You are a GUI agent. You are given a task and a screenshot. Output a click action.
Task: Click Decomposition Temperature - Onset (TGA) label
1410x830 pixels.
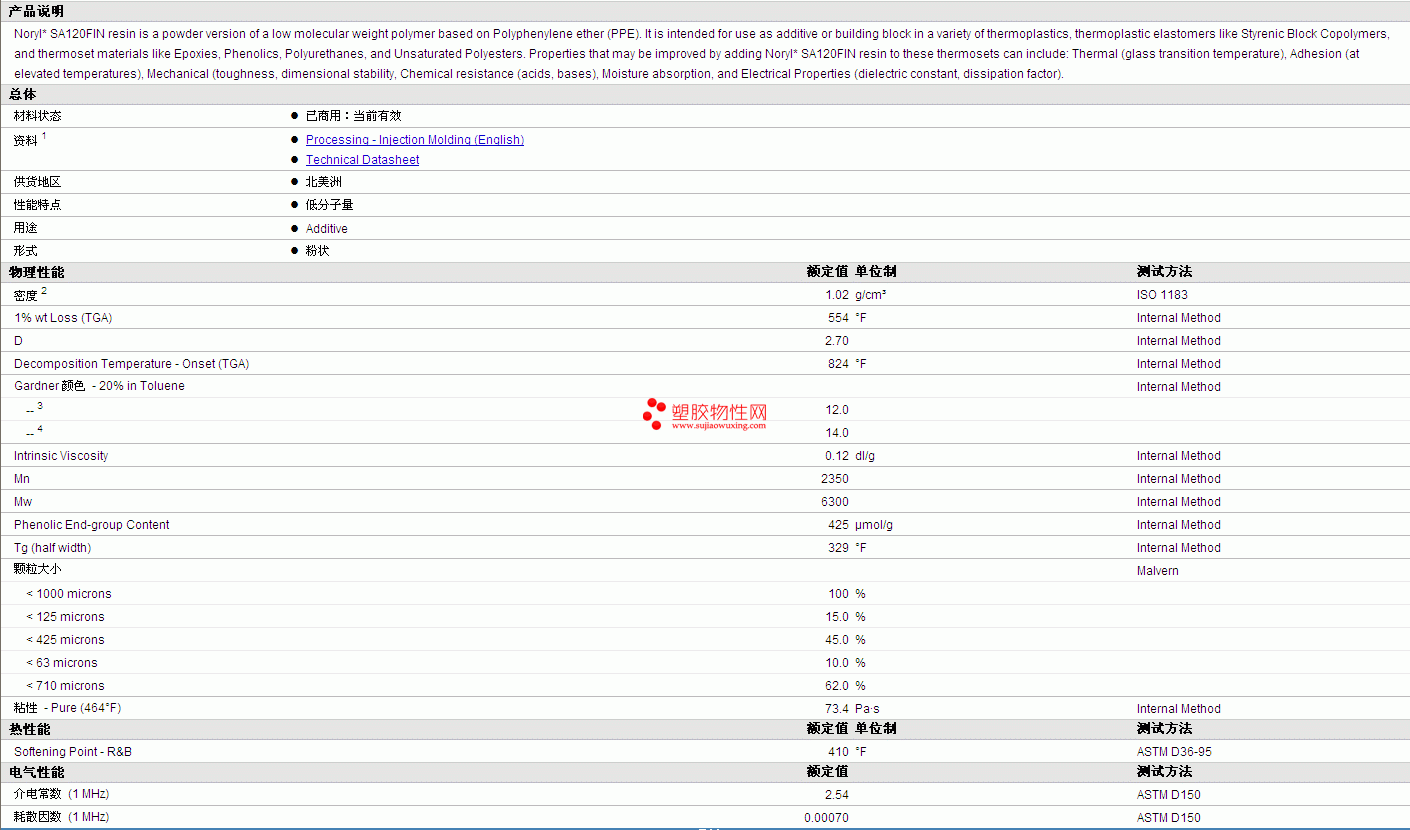click(x=132, y=364)
